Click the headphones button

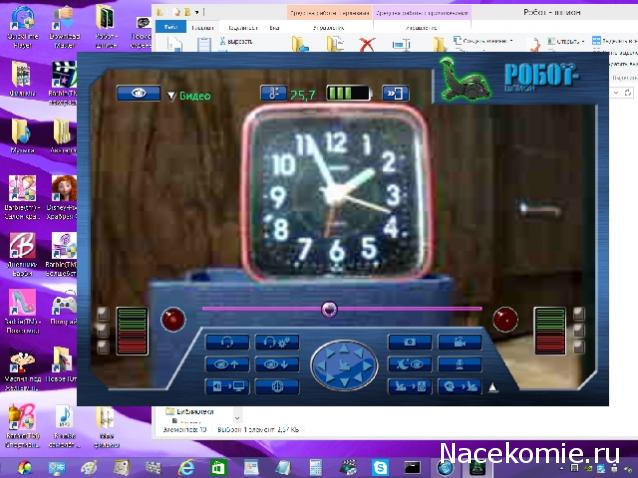227,342
